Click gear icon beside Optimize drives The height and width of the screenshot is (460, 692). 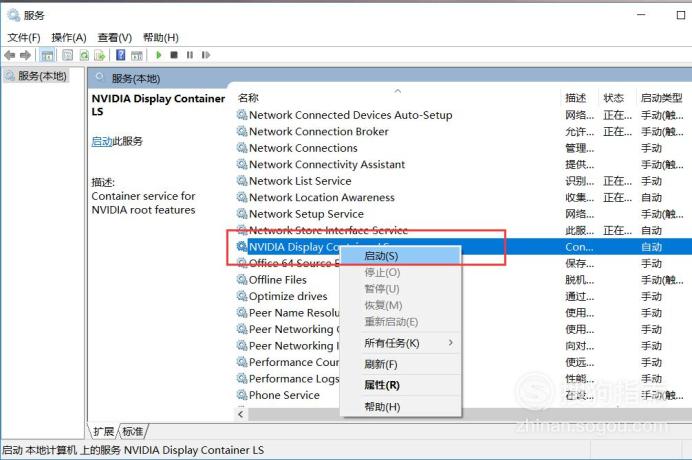tap(242, 296)
